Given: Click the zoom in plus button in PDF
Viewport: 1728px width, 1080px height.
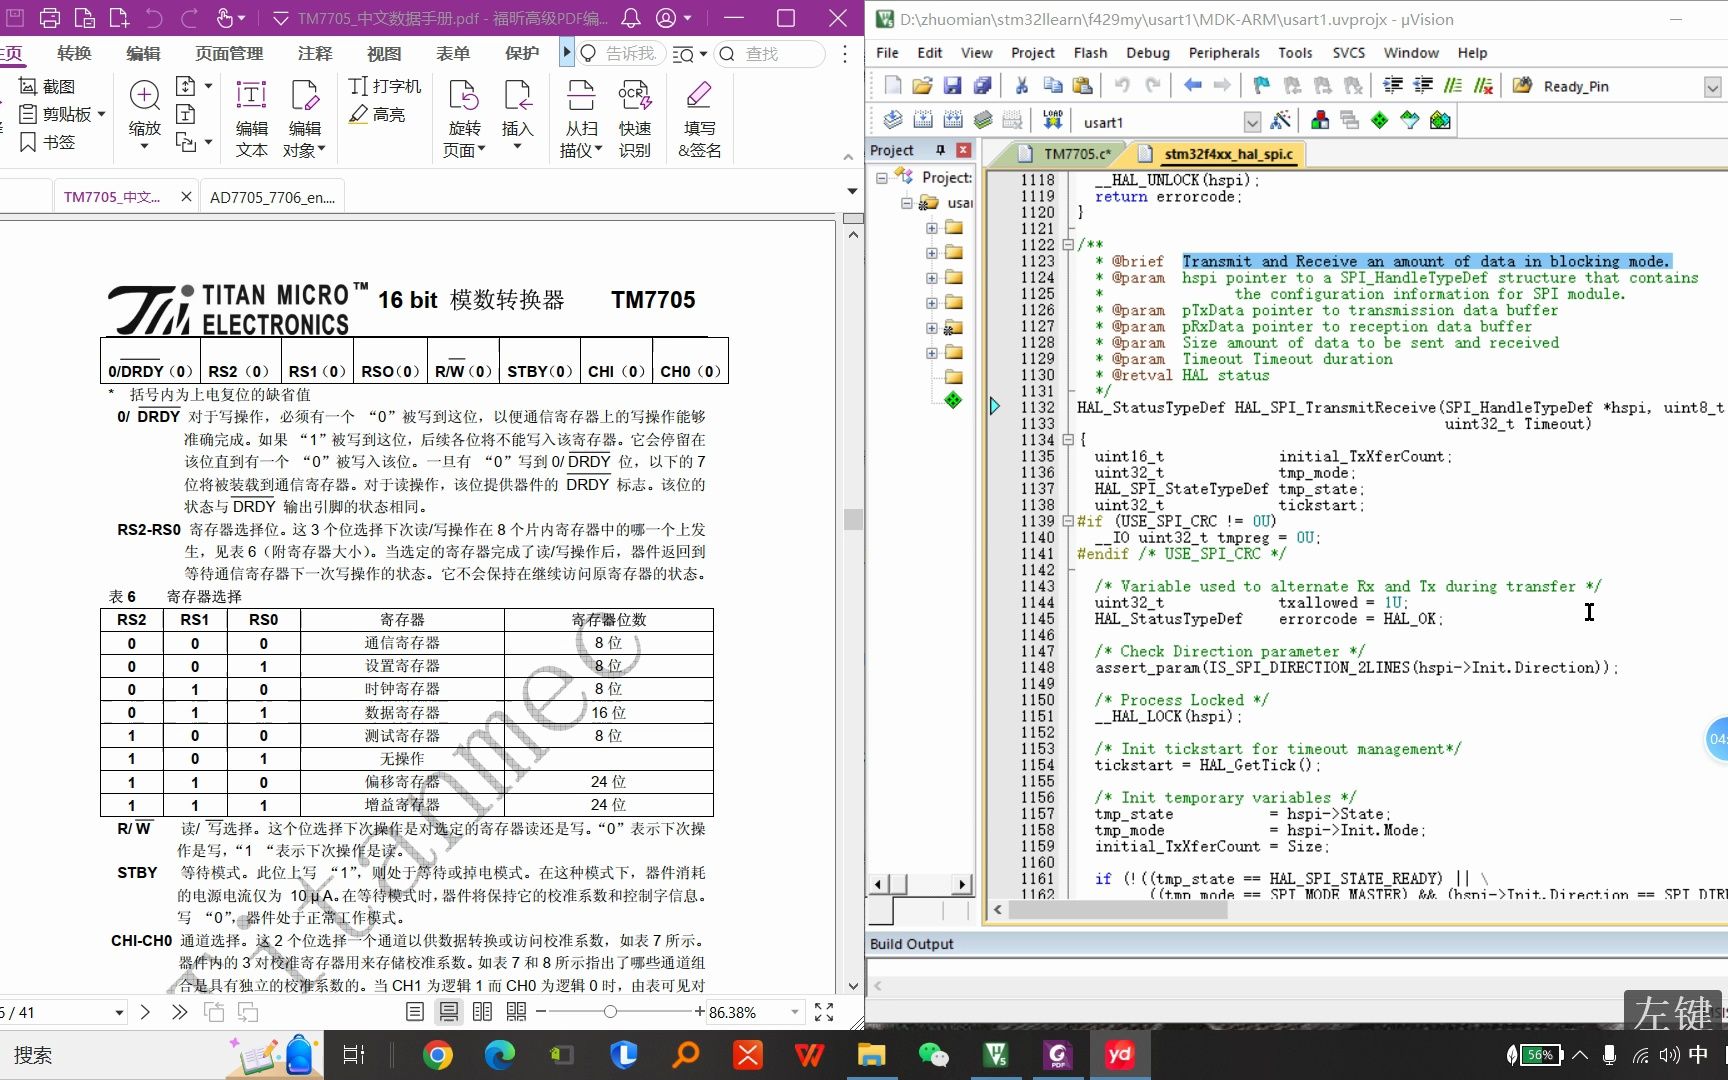Looking at the screenshot, I should (x=699, y=1012).
